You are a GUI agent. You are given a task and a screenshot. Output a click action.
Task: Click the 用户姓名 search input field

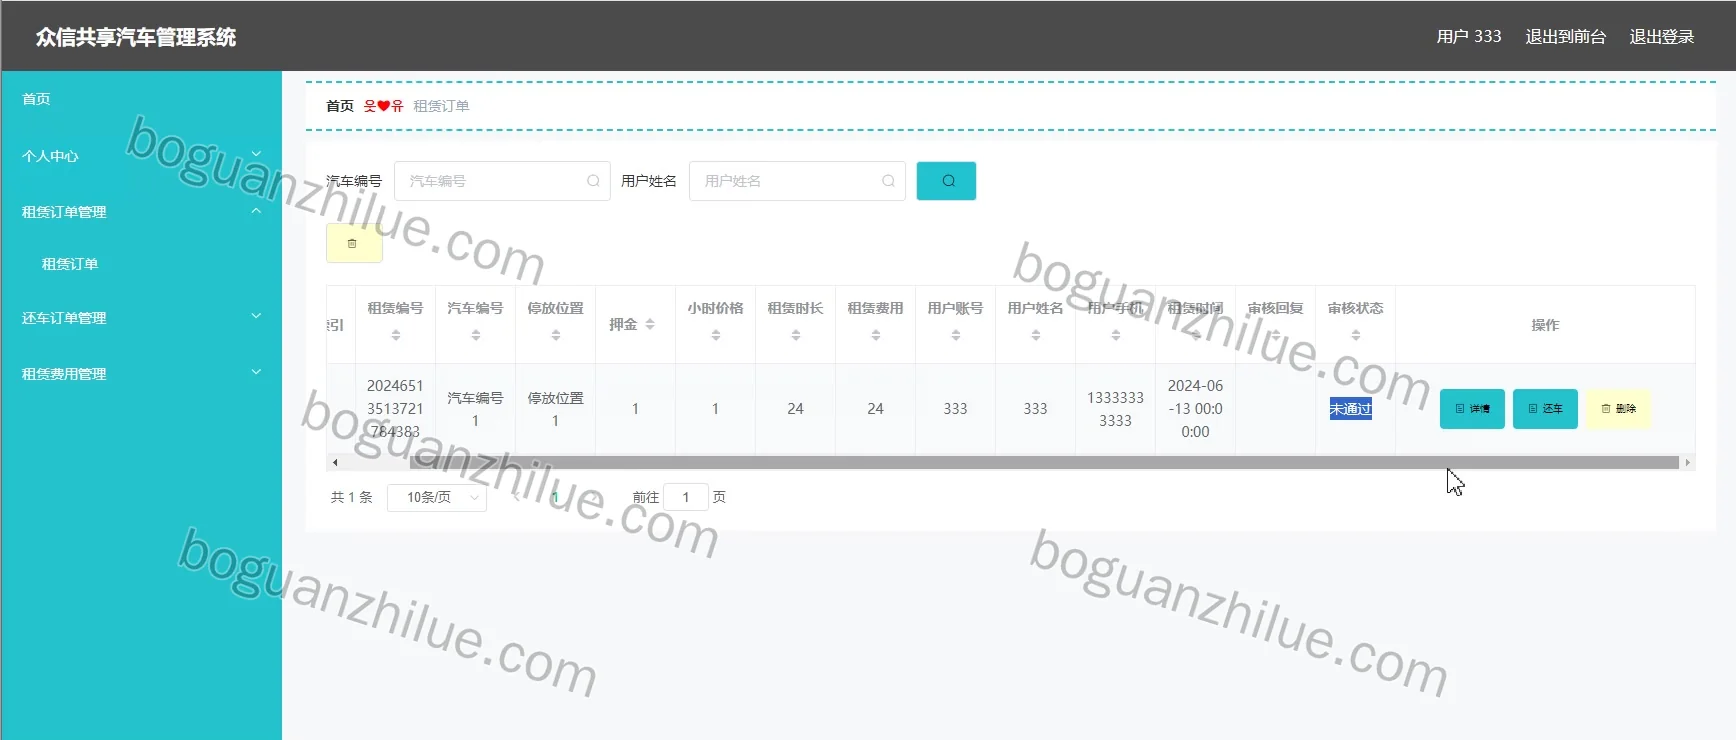coord(797,181)
